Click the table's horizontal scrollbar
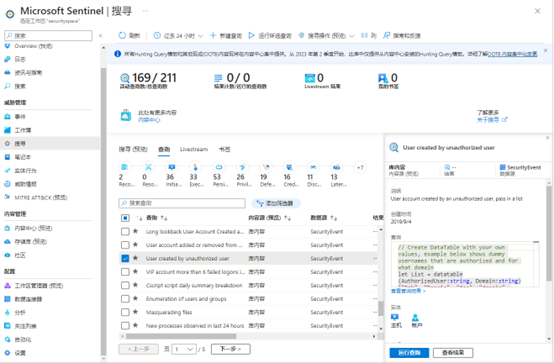Screen dimensions: 554x363 181,336
